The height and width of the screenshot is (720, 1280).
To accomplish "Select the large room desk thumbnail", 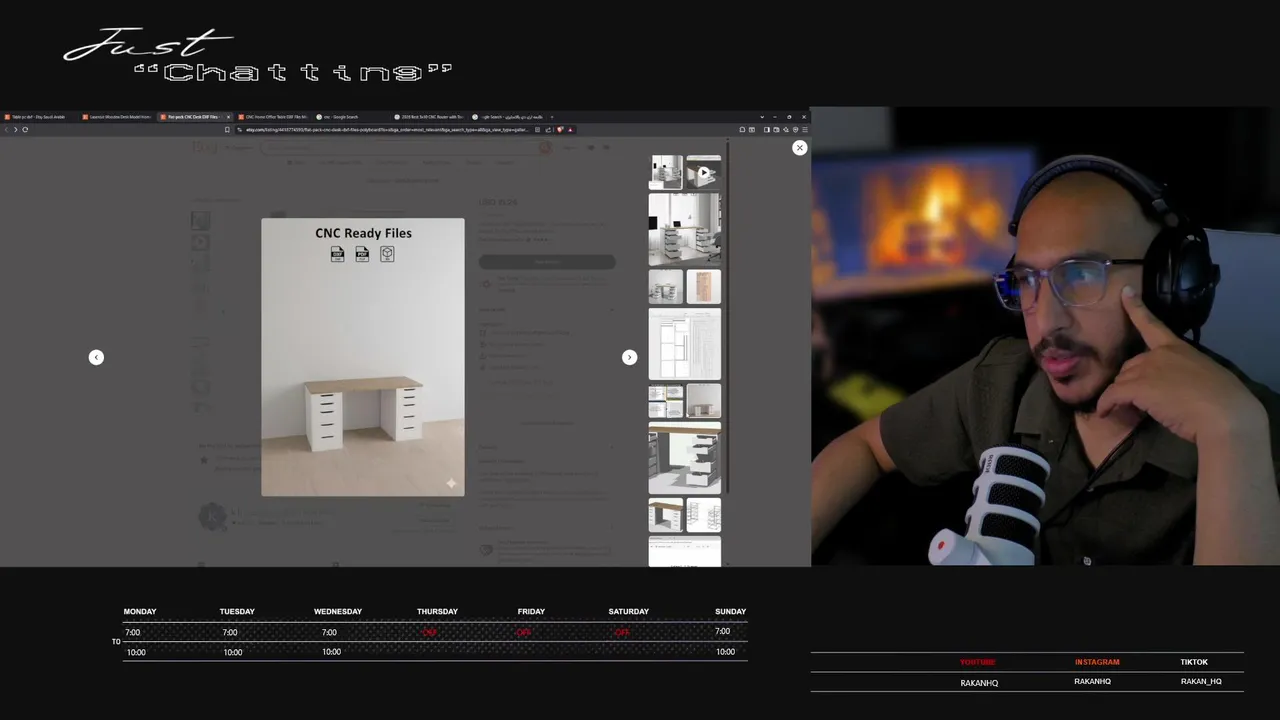I will (x=685, y=229).
